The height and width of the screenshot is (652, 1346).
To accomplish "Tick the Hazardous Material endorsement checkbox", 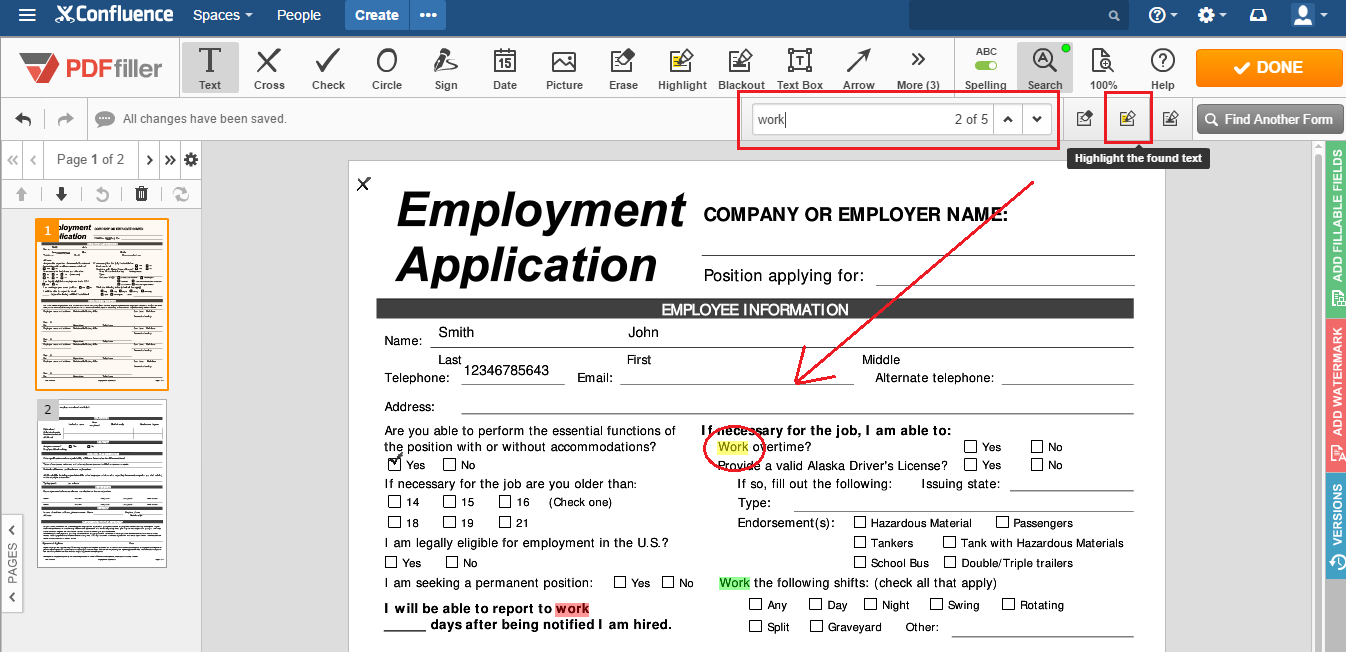I will 860,522.
